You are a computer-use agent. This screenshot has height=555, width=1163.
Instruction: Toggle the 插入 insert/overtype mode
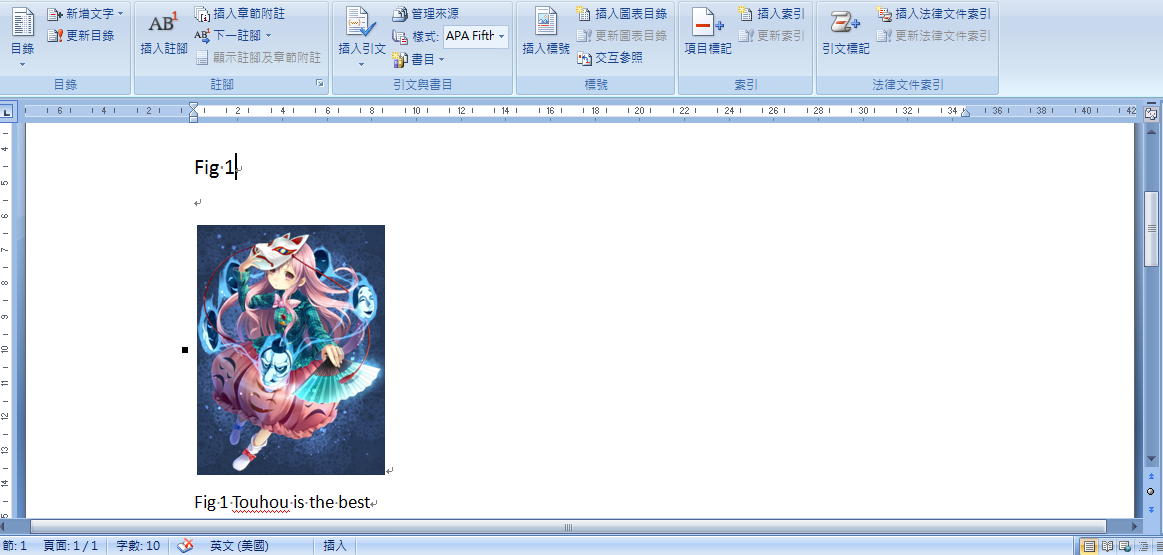tap(335, 546)
